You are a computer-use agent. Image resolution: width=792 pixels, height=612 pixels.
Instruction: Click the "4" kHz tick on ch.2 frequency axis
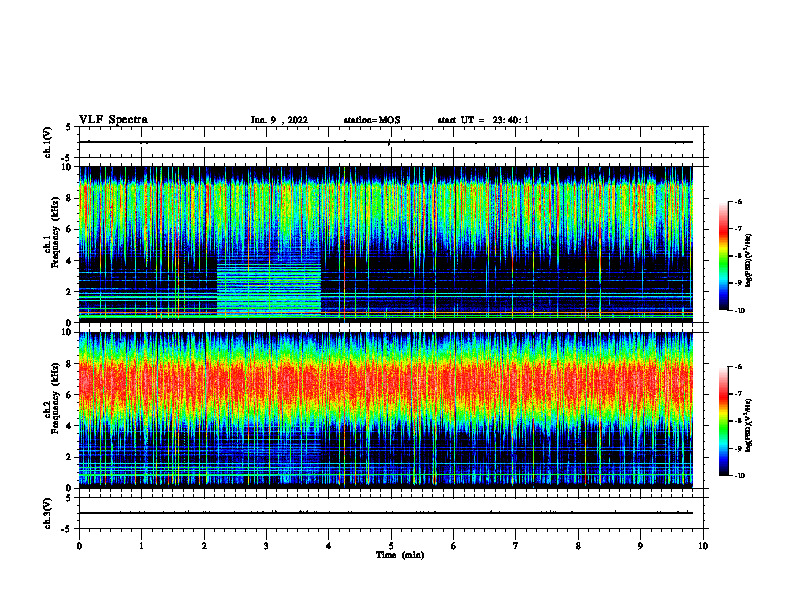click(70, 426)
